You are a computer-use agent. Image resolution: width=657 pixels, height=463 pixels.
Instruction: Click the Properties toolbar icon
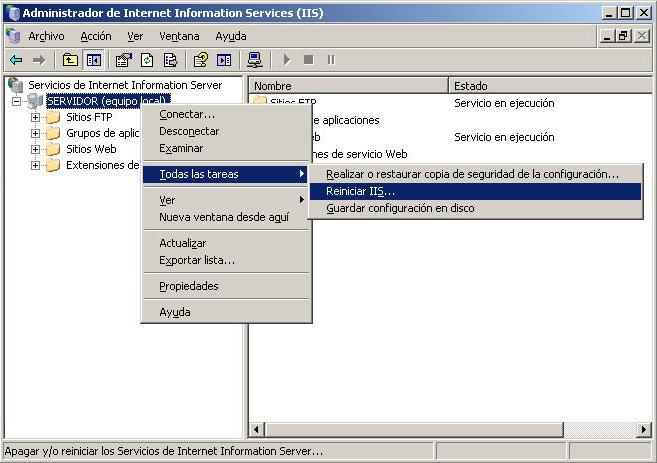coord(124,60)
